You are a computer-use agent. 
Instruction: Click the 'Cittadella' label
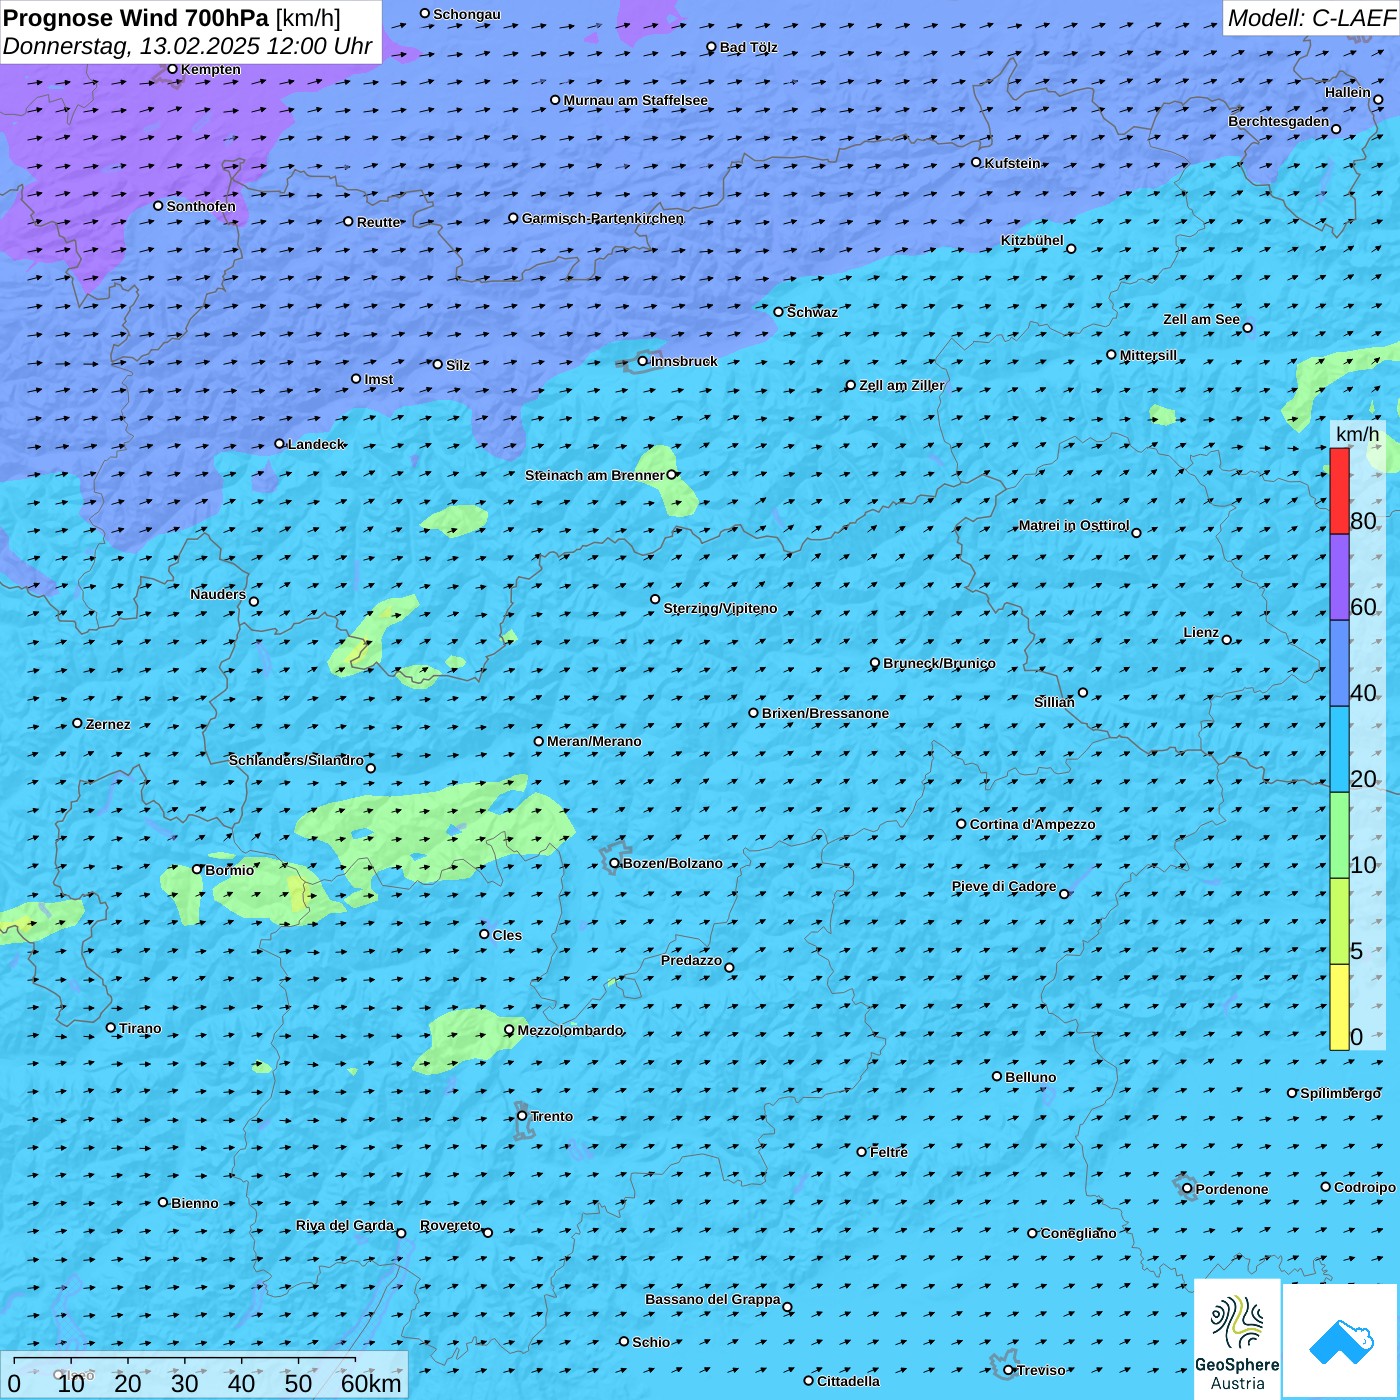click(848, 1381)
